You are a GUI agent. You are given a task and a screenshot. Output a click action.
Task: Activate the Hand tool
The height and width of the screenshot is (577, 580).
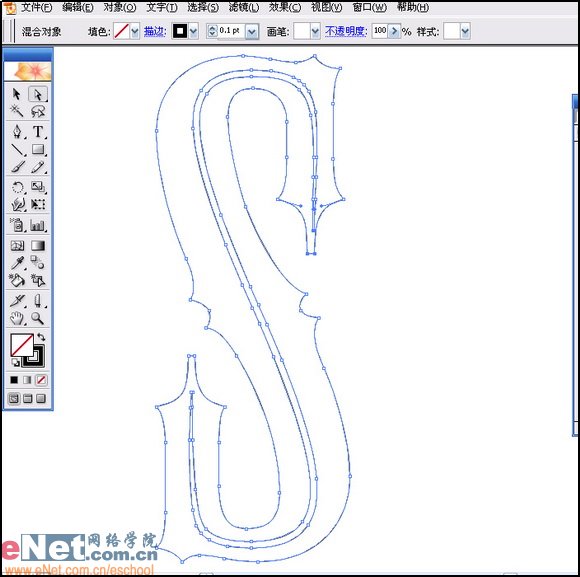coord(17,318)
